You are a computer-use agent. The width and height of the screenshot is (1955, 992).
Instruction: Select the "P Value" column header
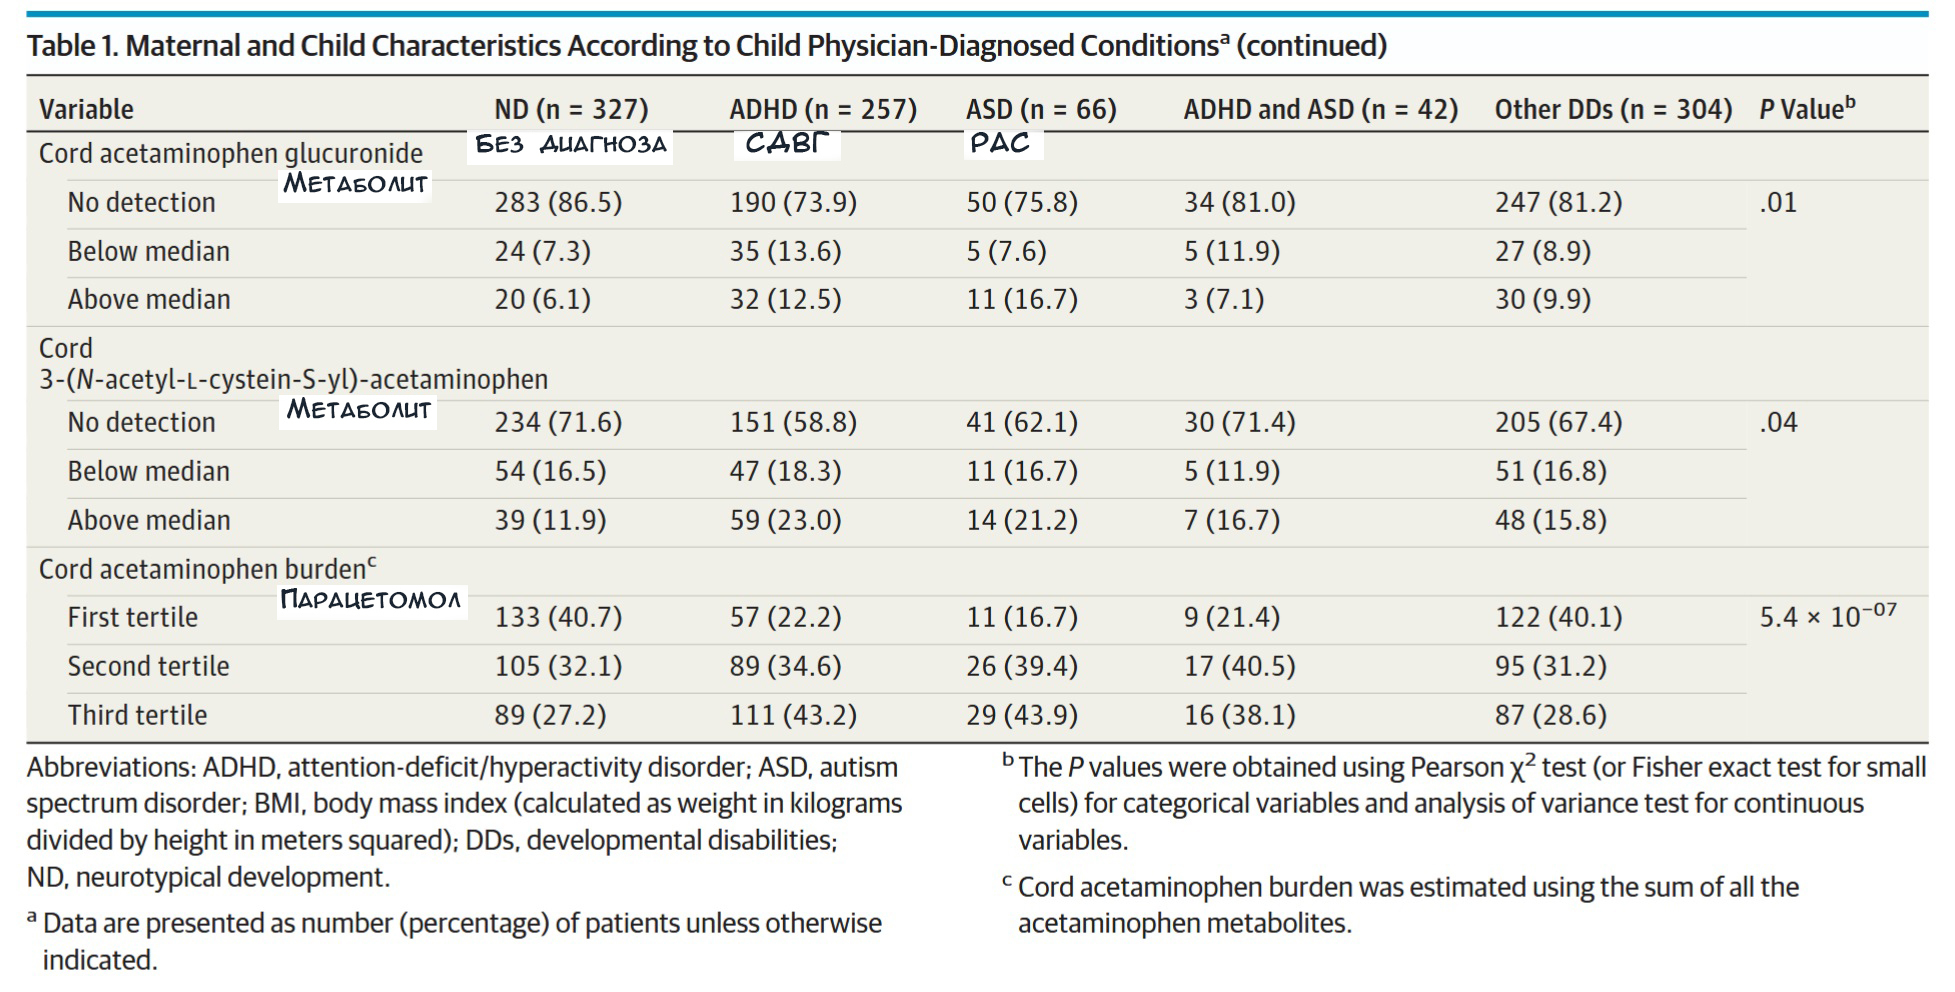(x=1806, y=109)
